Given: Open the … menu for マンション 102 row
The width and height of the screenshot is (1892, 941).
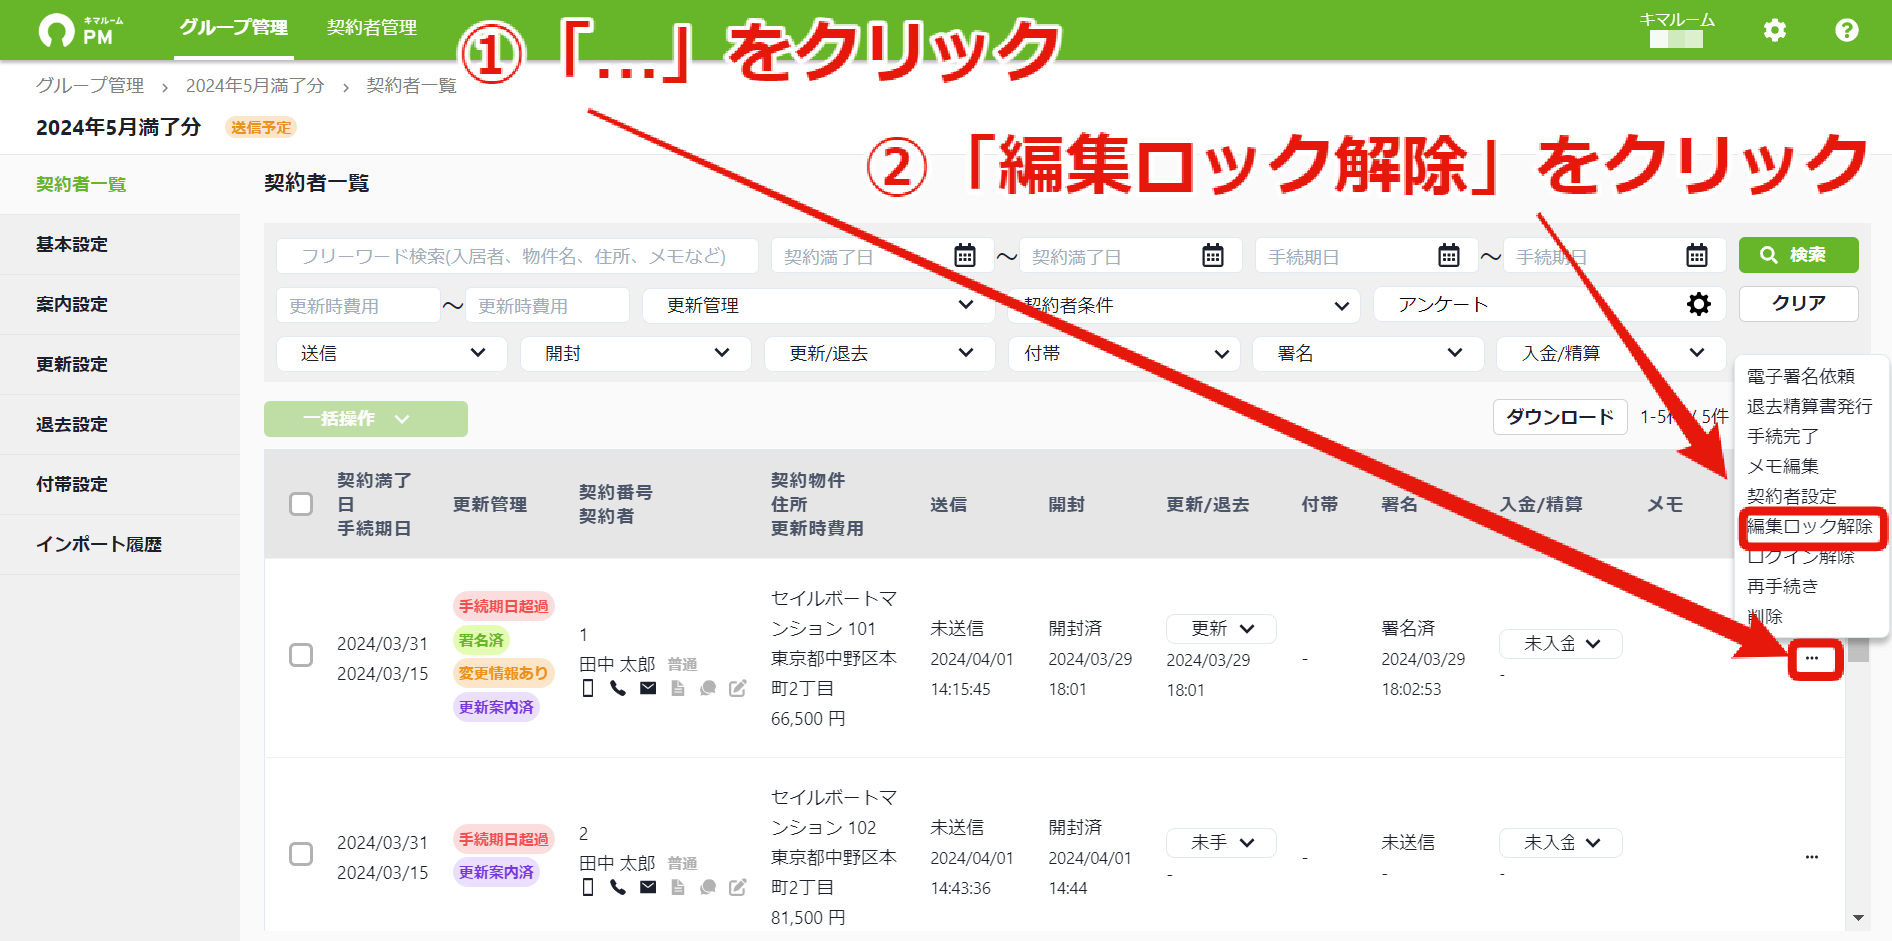Looking at the screenshot, I should (1812, 857).
